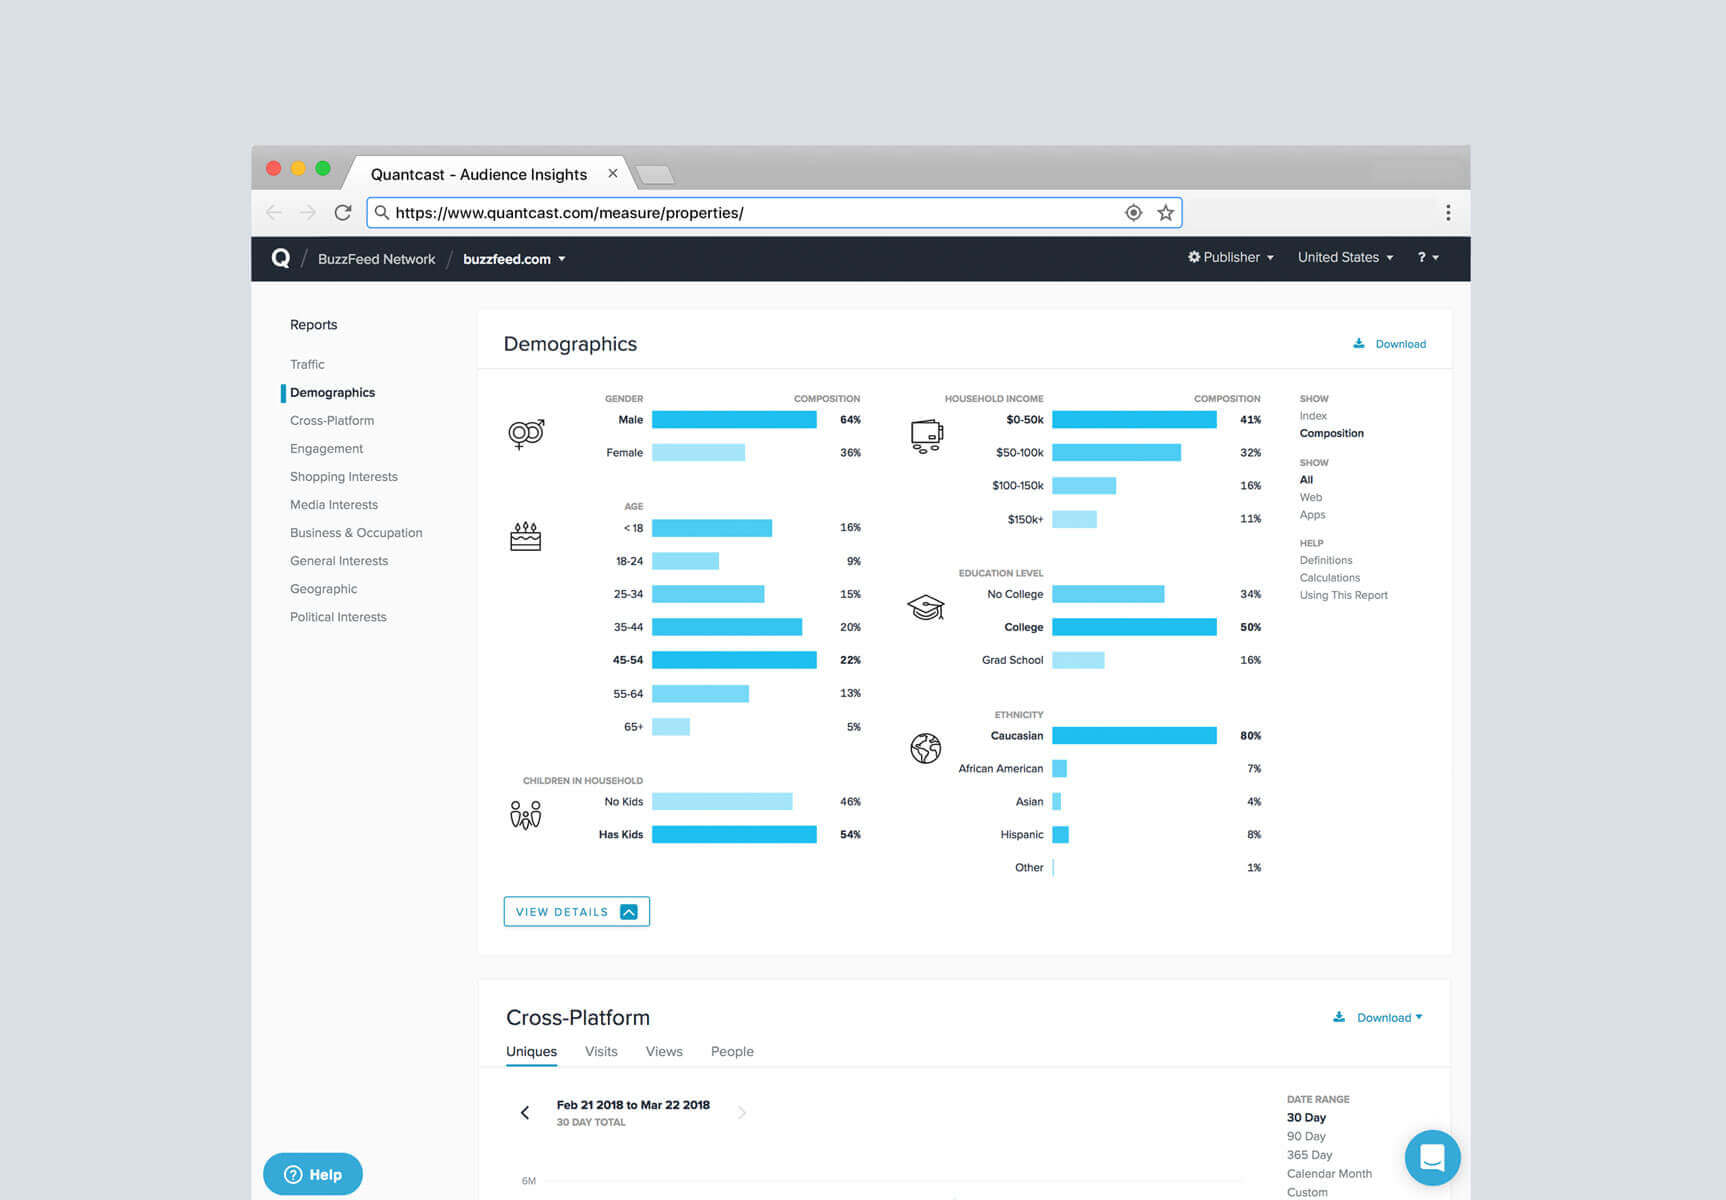This screenshot has width=1726, height=1200.
Task: Click the household income wallet icon
Action: click(927, 436)
